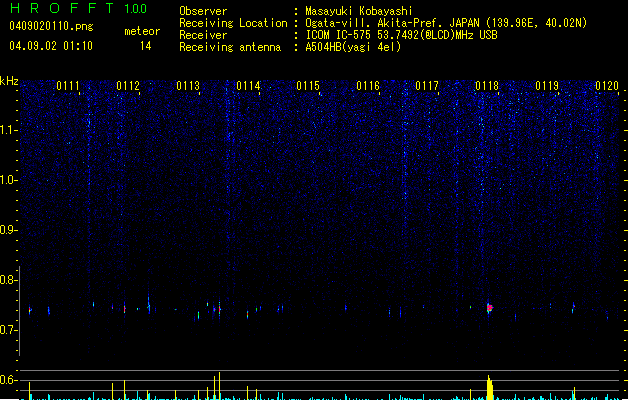Click the tallest yellow power bar near 0113
Screen dimensions: 629x400
(x=219, y=386)
